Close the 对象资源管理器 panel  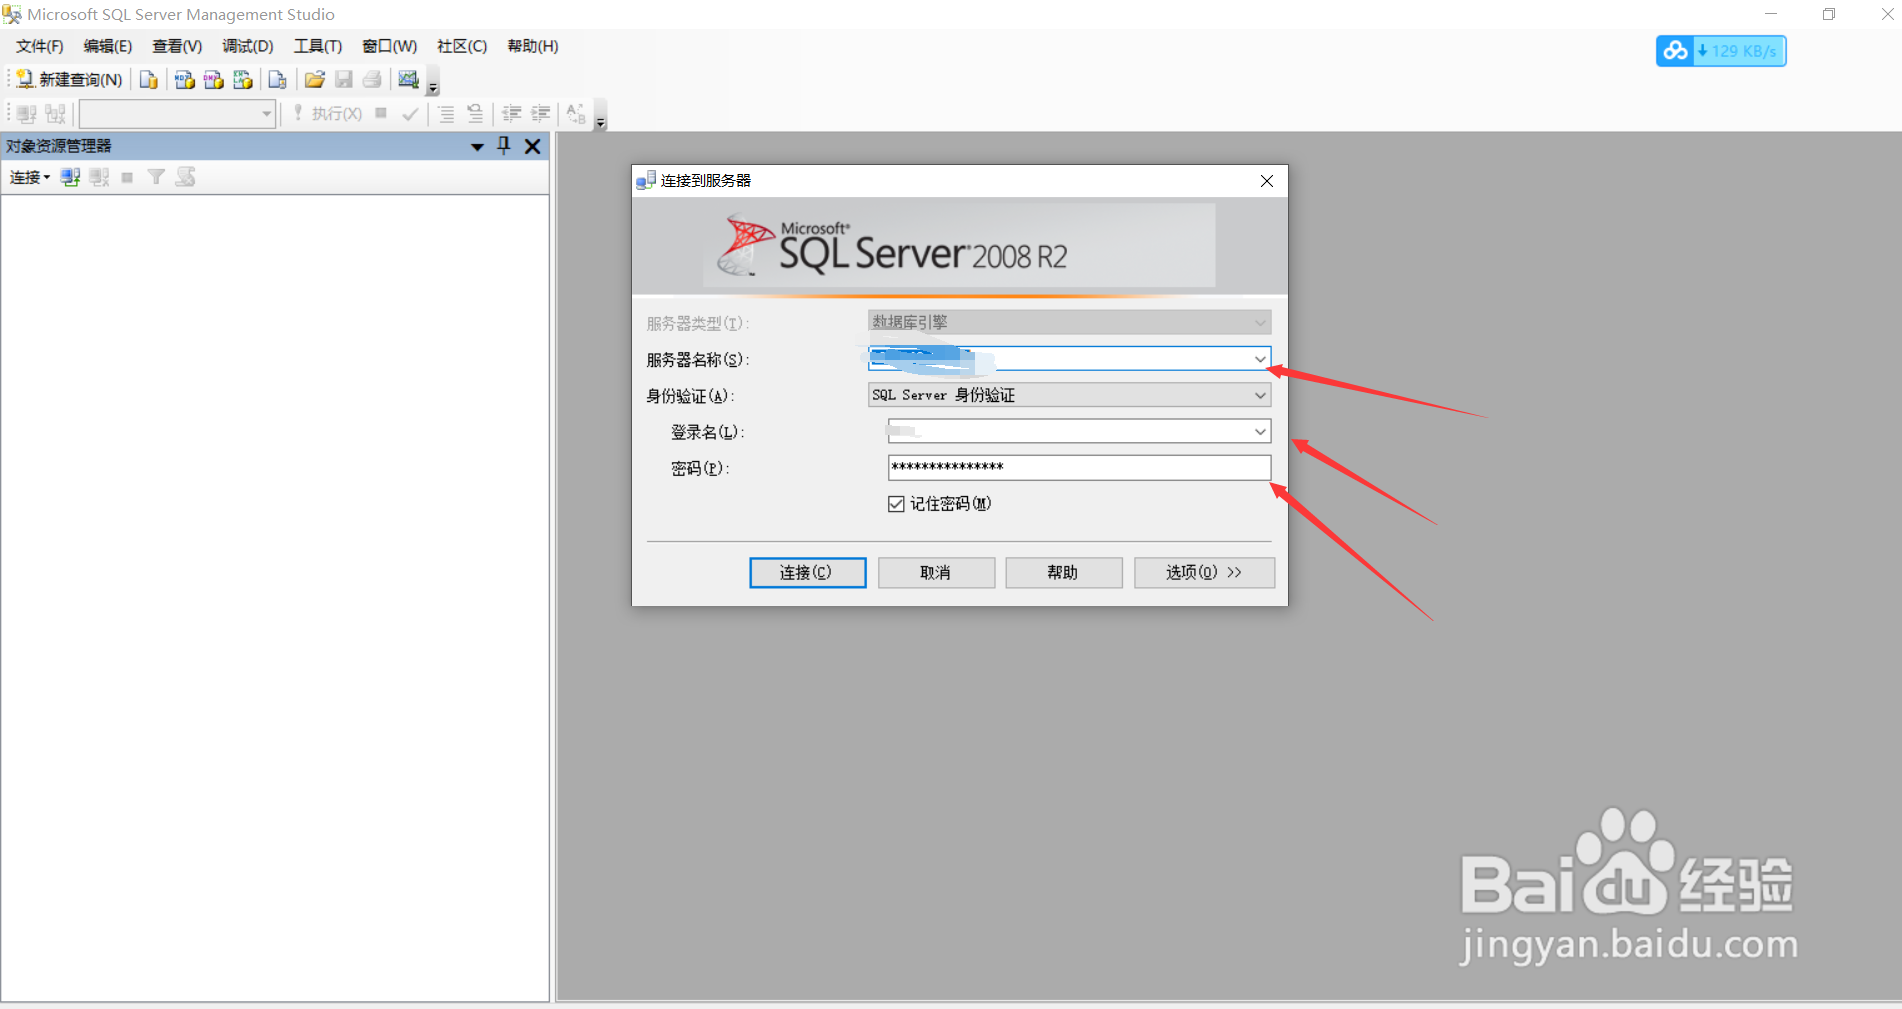click(x=533, y=147)
